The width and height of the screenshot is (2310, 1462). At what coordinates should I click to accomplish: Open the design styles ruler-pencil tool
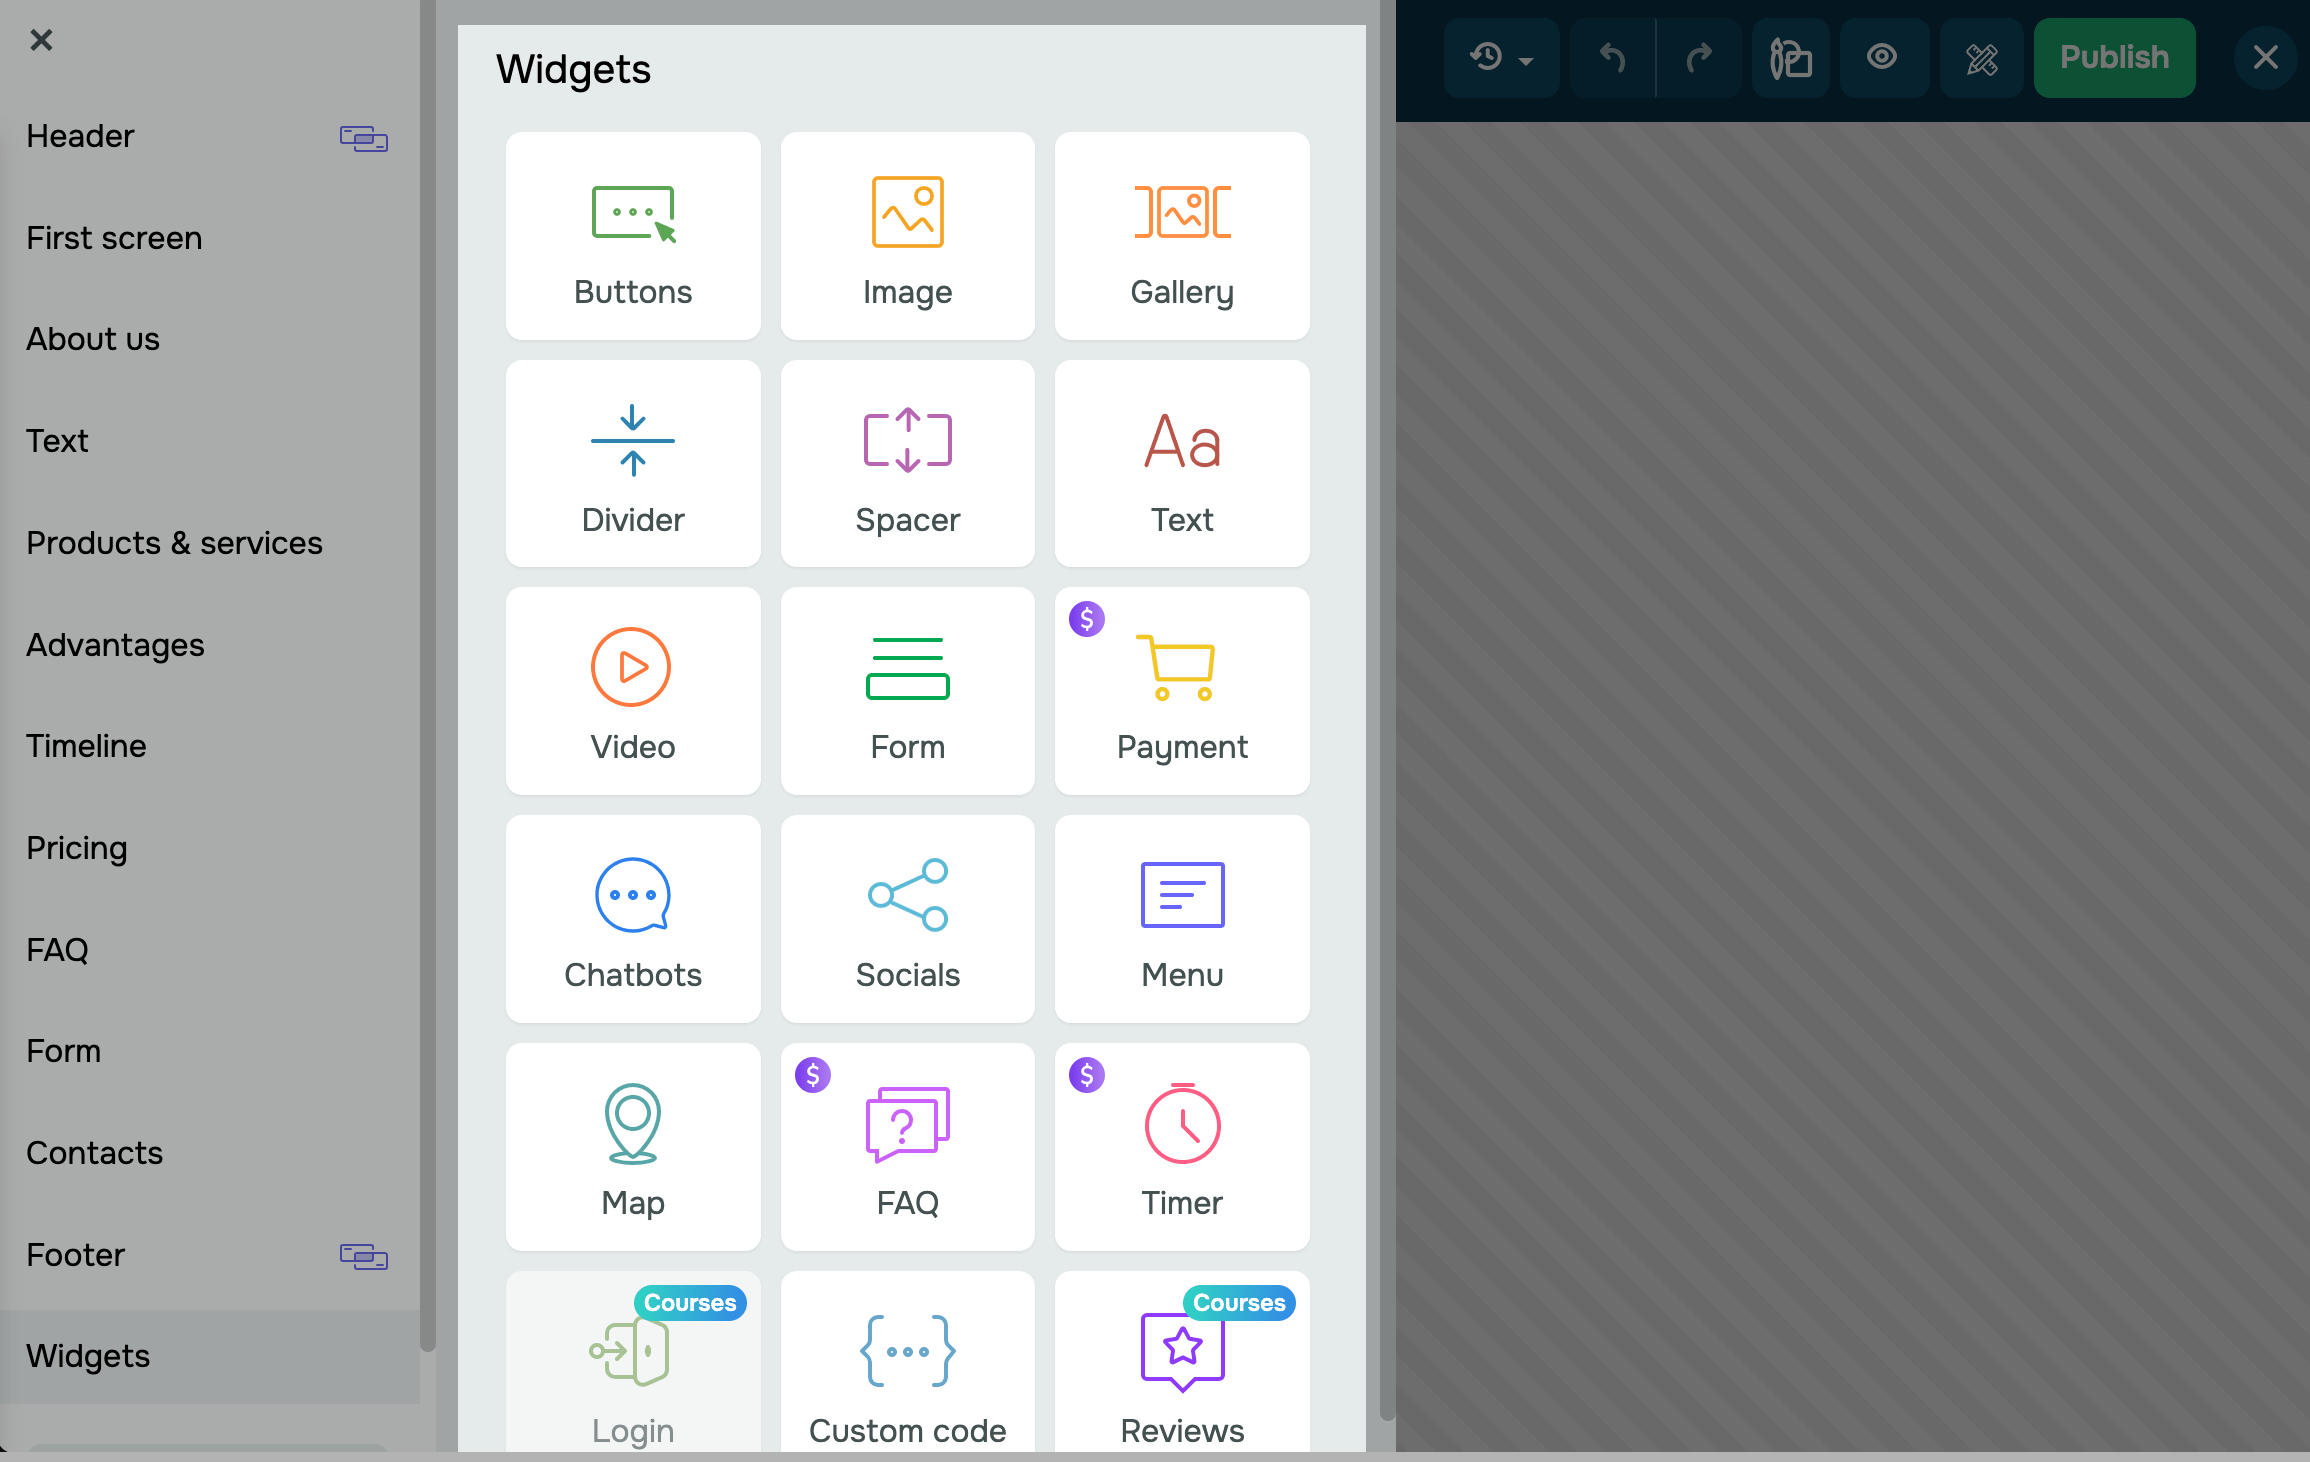tap(1981, 58)
